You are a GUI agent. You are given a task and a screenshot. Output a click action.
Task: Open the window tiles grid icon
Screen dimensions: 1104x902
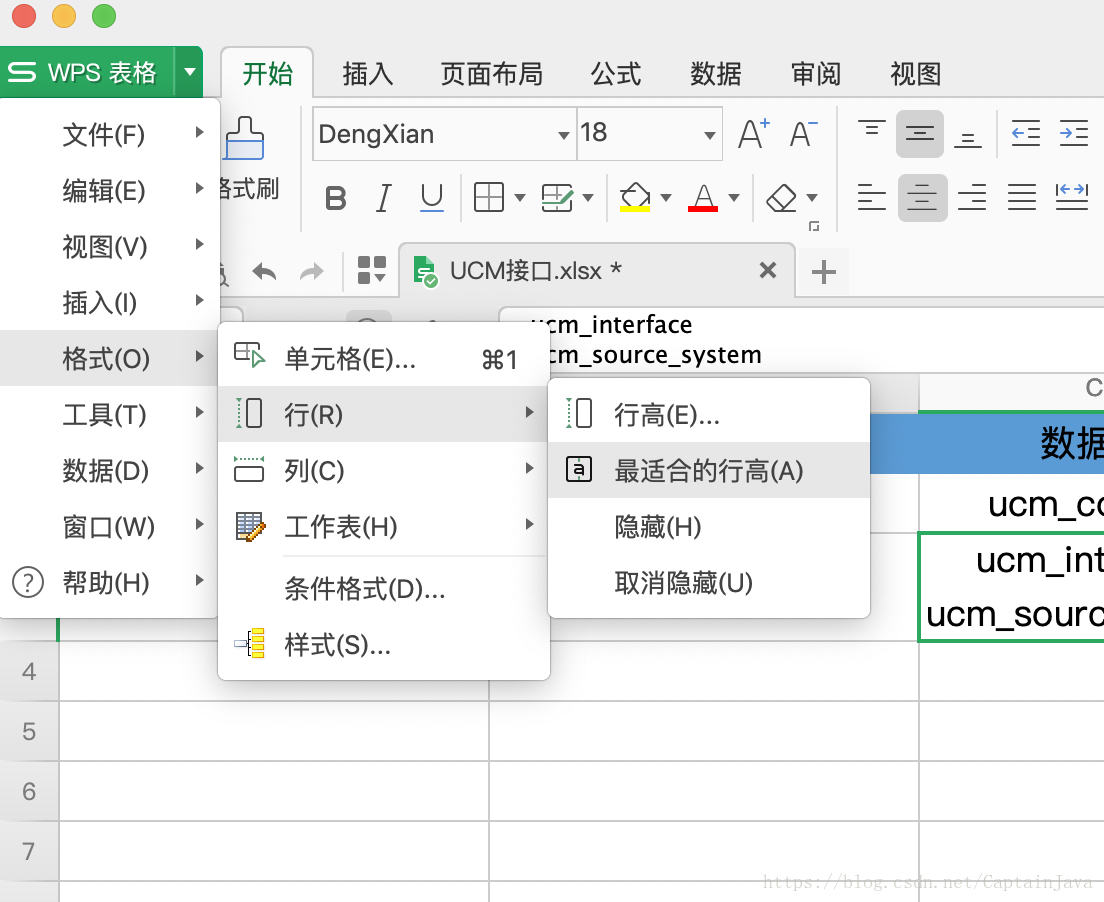pos(372,270)
